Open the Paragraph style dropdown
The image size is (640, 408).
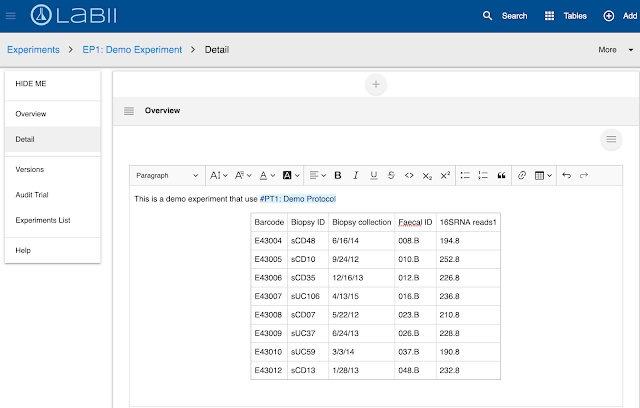(x=167, y=175)
